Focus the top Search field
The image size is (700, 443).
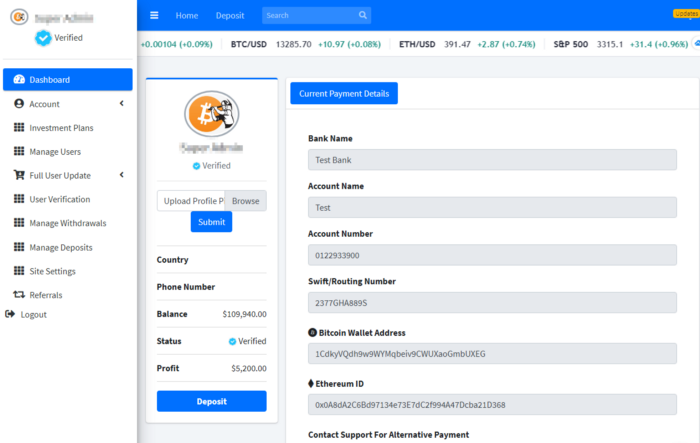click(317, 15)
